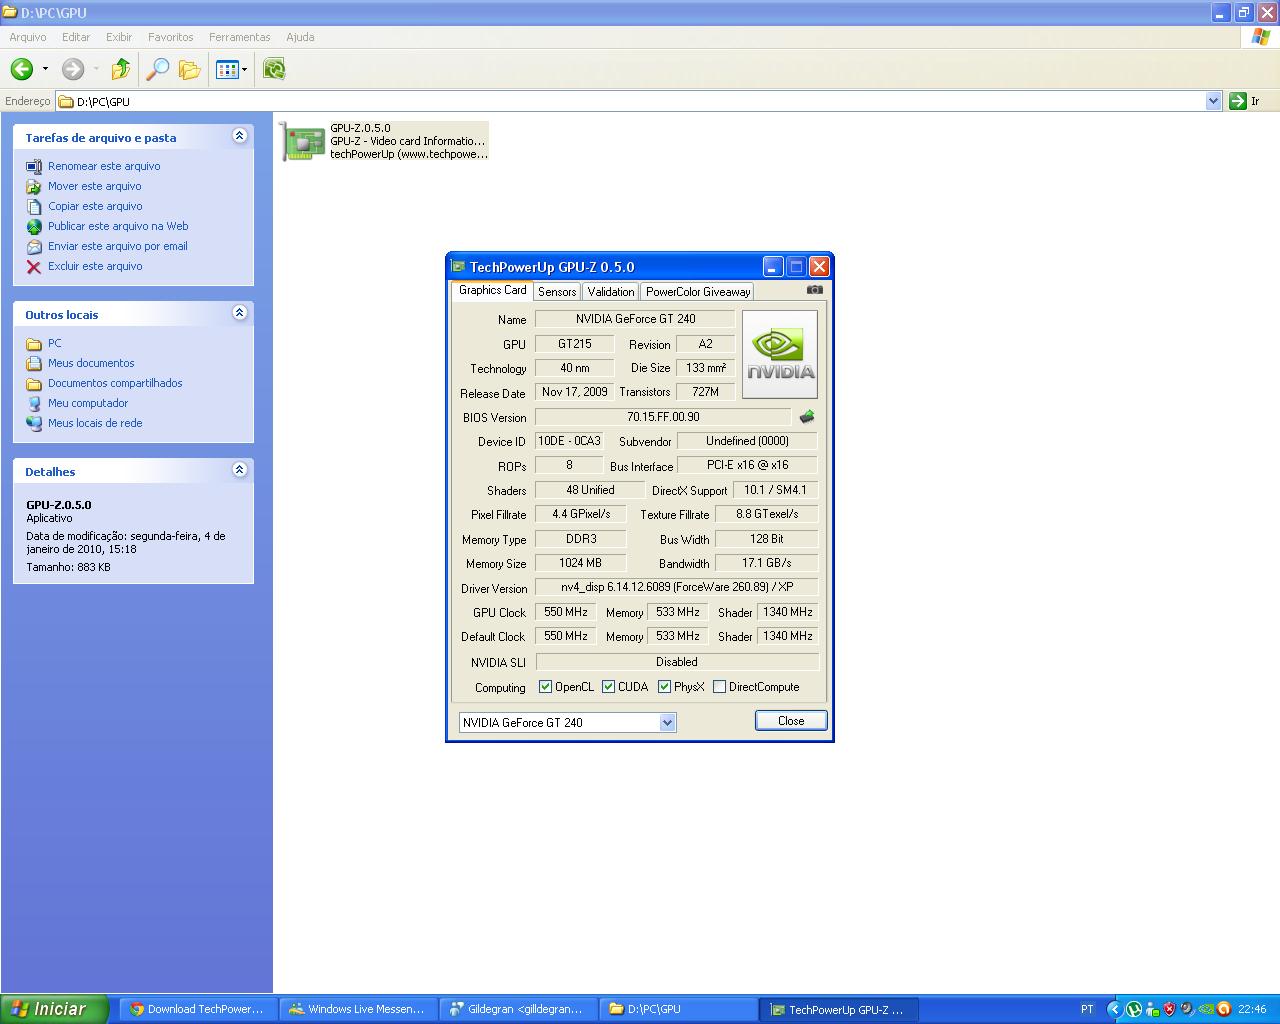
Task: Click the Close button in GPU-Z
Action: click(791, 721)
